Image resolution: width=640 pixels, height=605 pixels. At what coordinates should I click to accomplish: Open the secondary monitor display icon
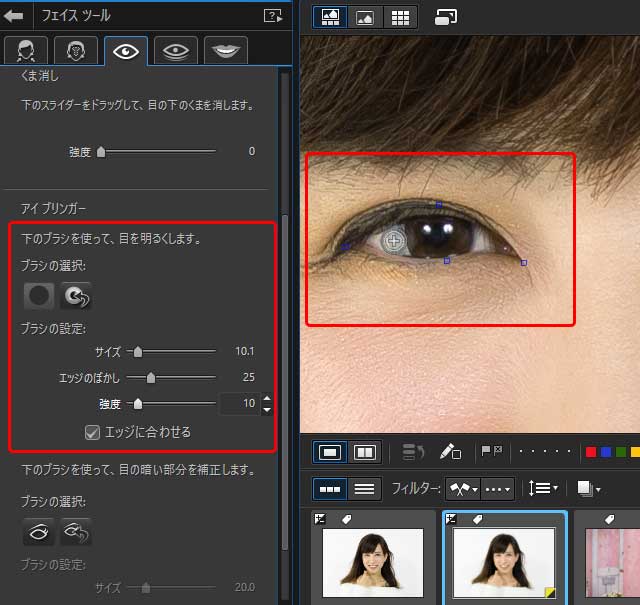coord(446,16)
